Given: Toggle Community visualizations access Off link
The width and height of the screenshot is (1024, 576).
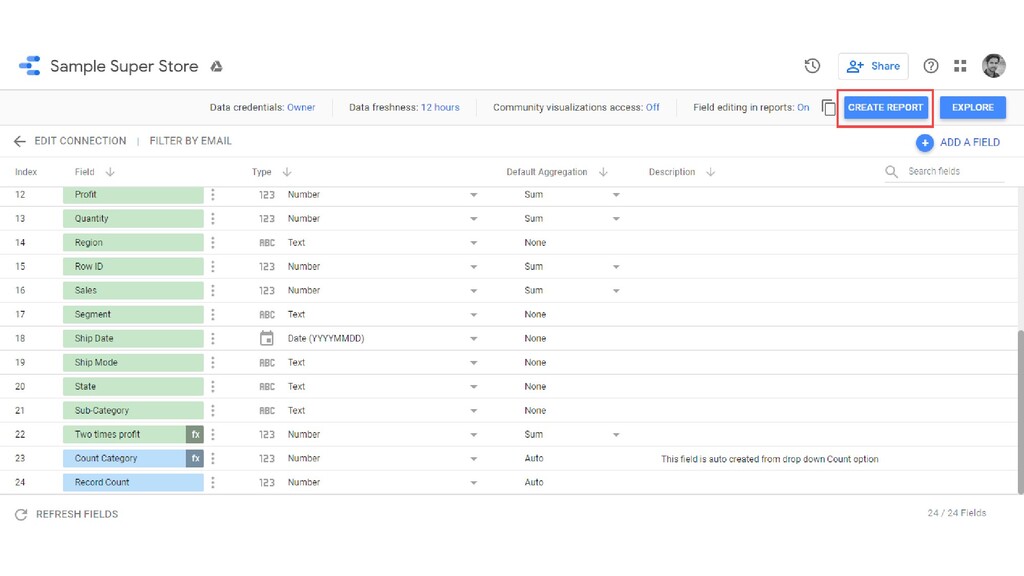Looking at the screenshot, I should tap(652, 108).
